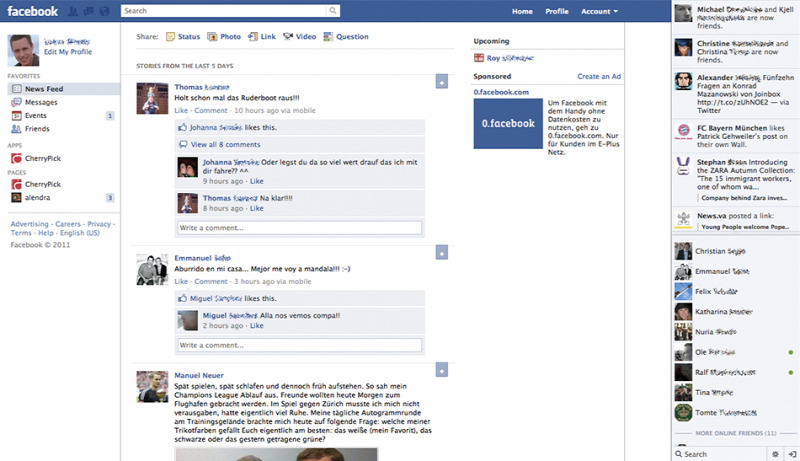800x461 pixels.
Task: Open the notifications globe icon
Action: [x=104, y=11]
